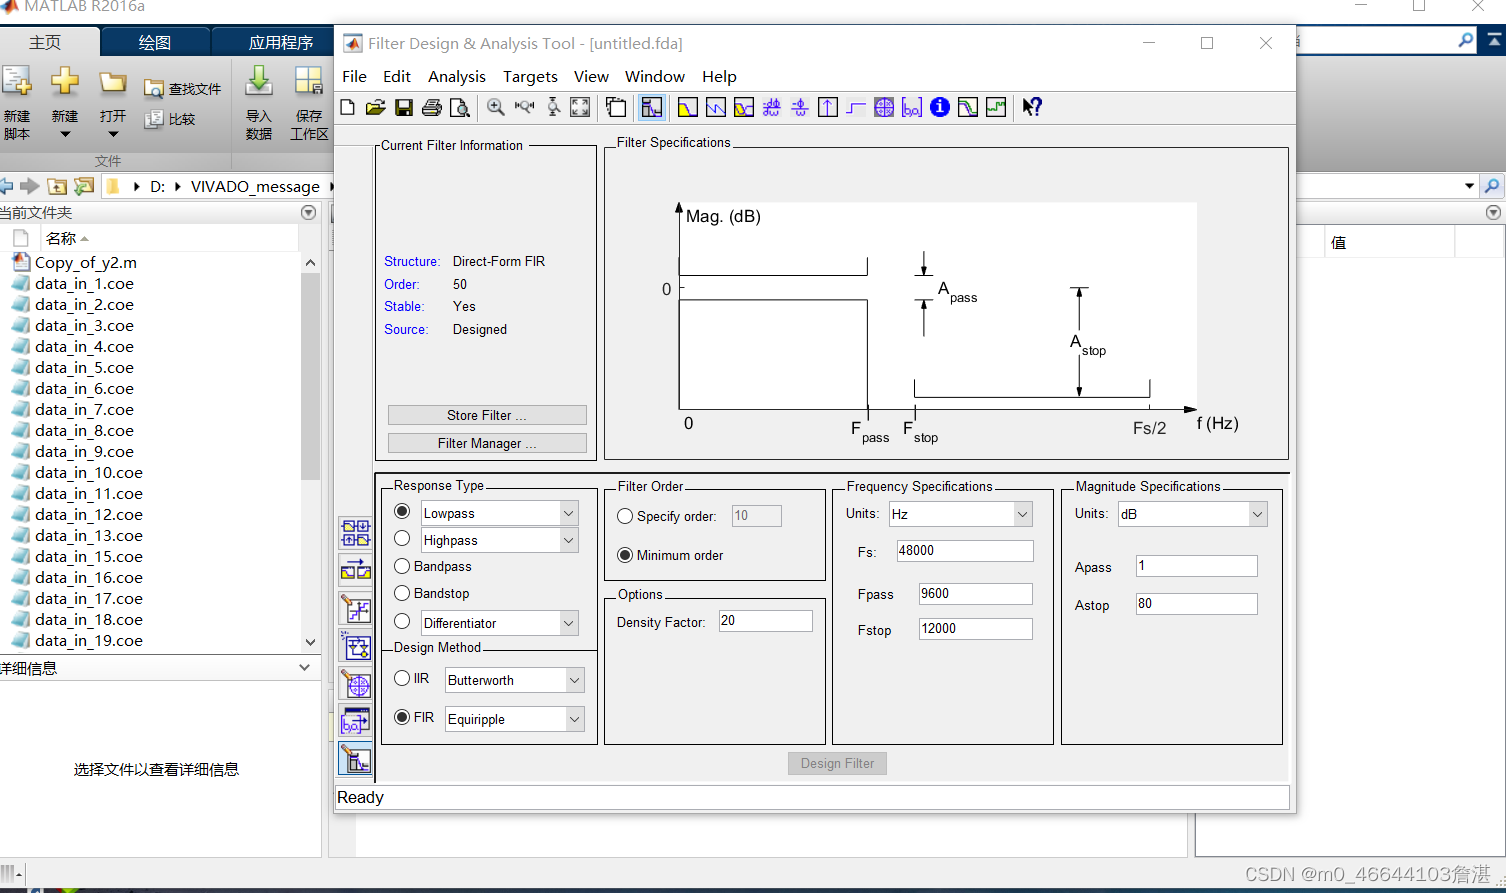1506x893 pixels.
Task: Open a saved filter session via folder icon
Action: tap(375, 107)
